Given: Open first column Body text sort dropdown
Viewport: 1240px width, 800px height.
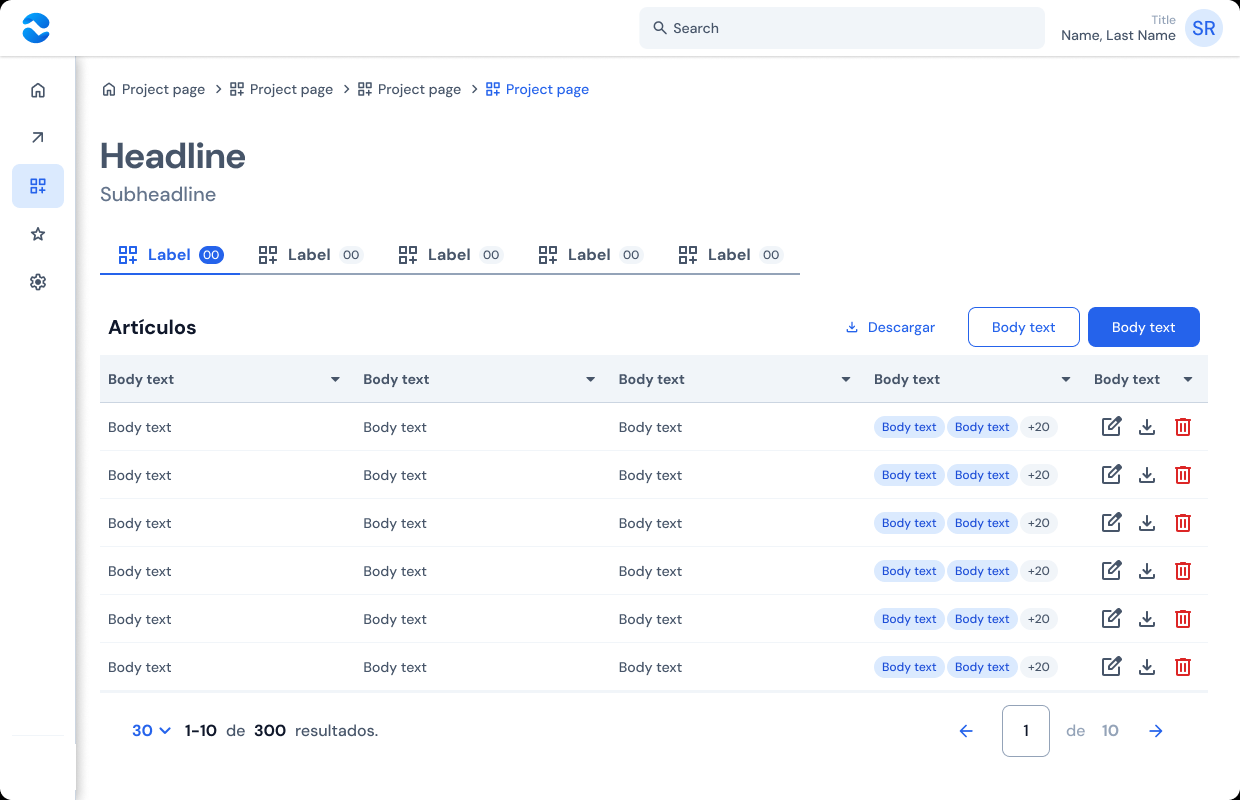Looking at the screenshot, I should tap(335, 380).
